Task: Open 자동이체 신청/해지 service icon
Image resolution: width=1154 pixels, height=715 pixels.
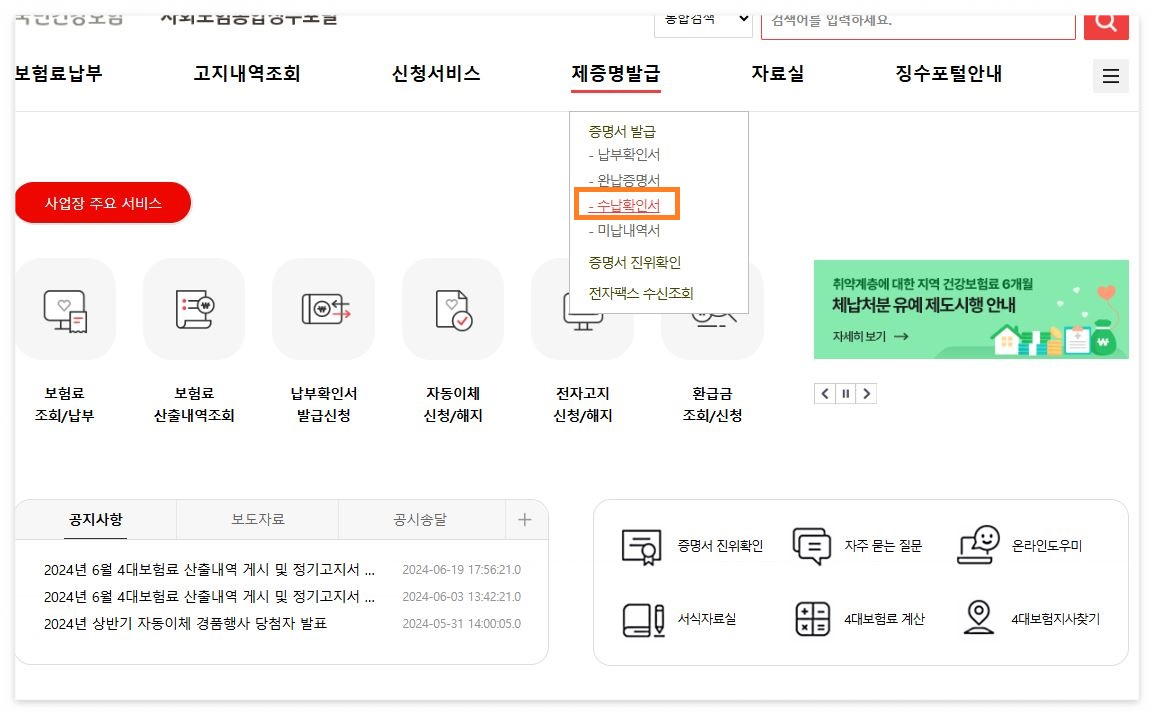Action: point(453,310)
